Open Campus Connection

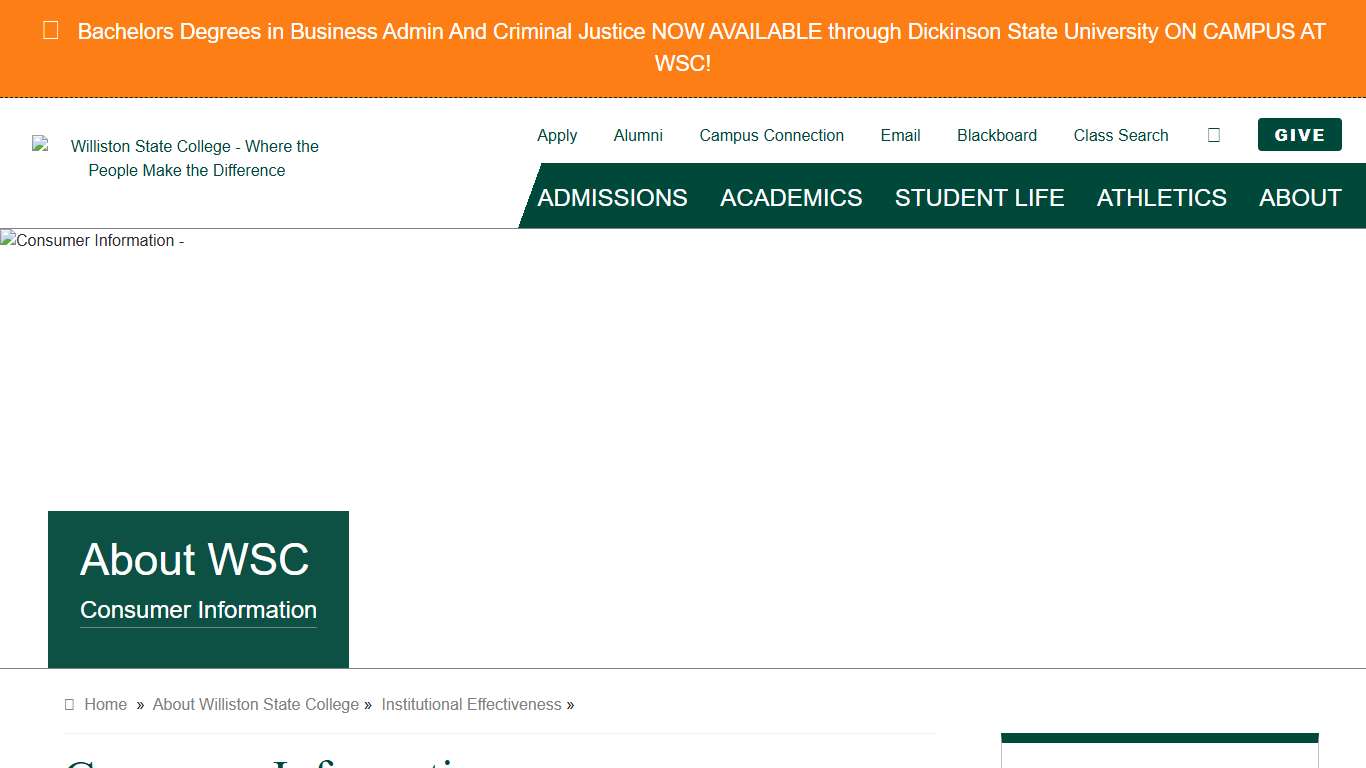771,135
